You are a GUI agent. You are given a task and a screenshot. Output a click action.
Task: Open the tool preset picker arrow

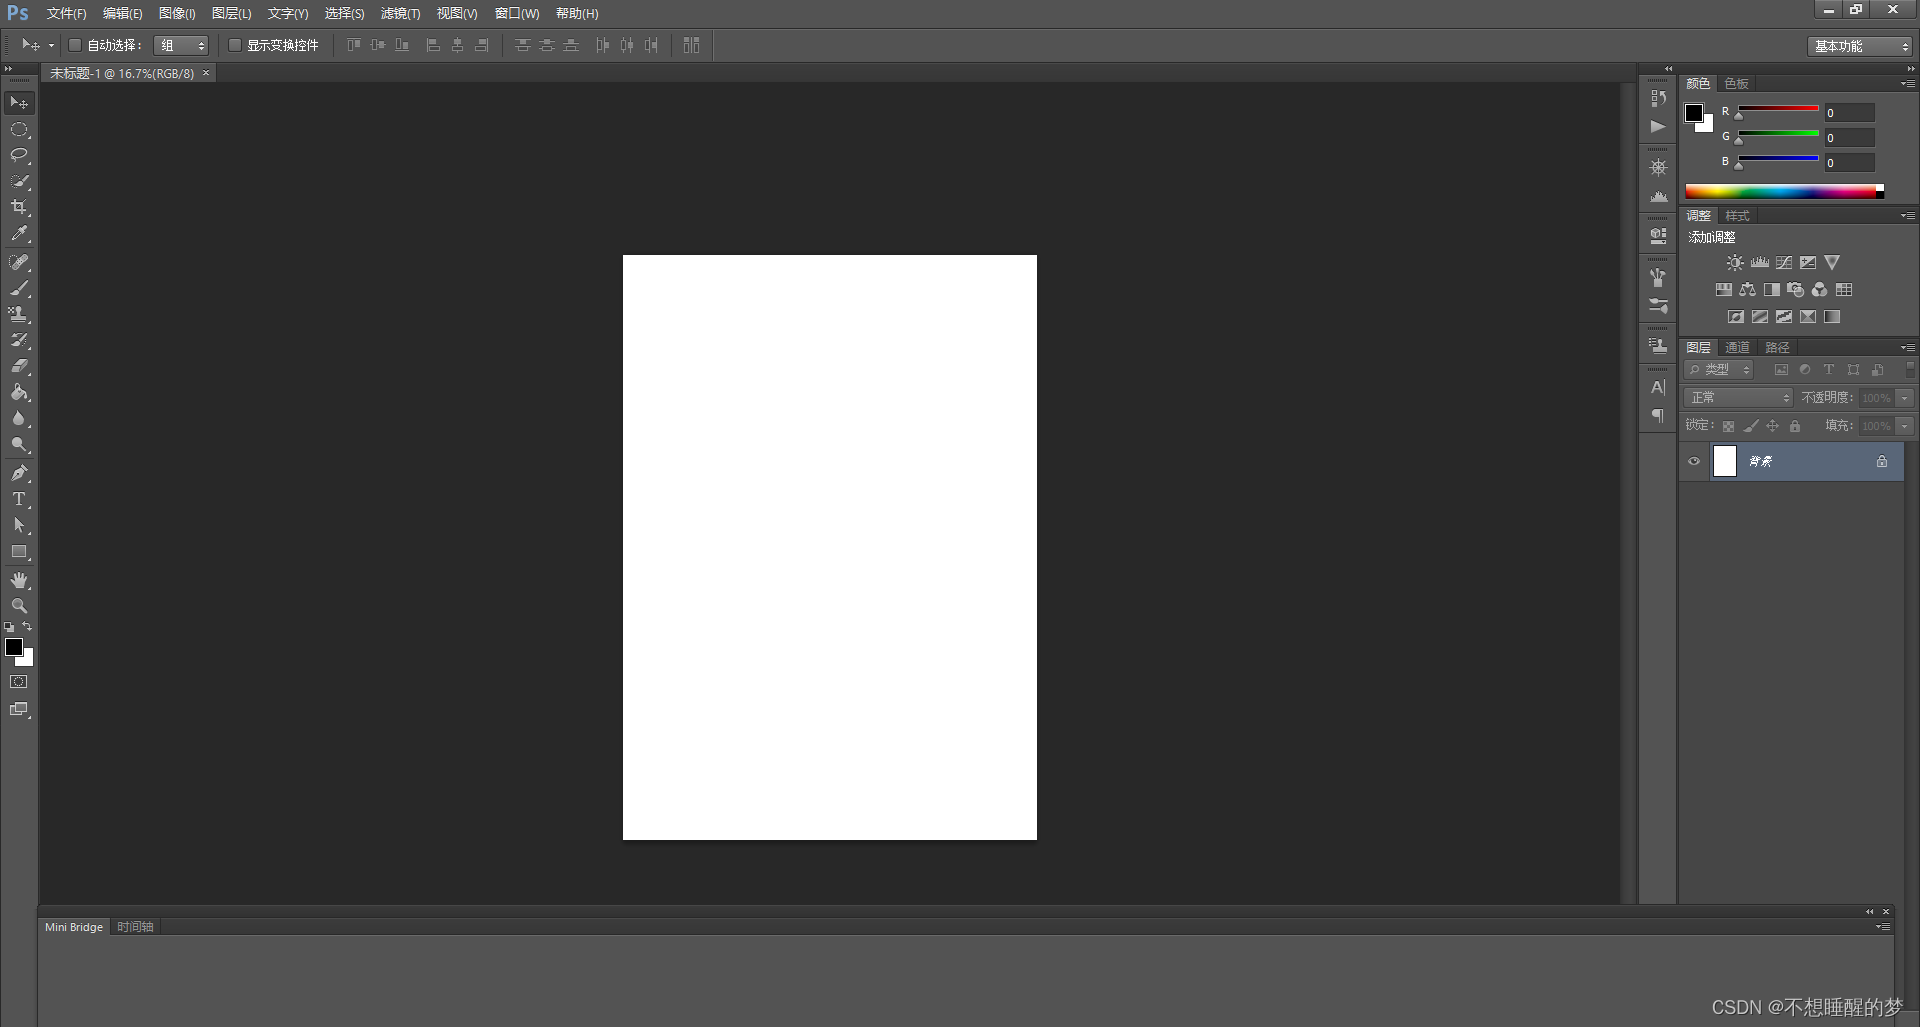[51, 45]
